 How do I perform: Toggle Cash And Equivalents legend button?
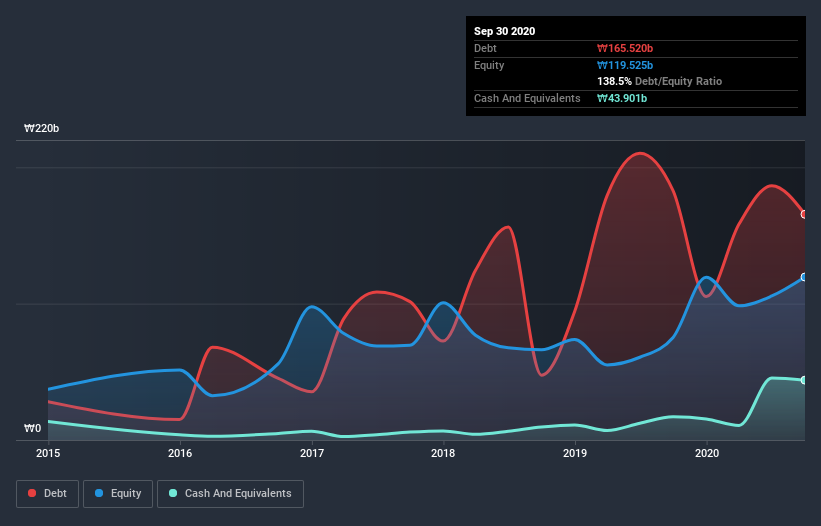[230, 494]
